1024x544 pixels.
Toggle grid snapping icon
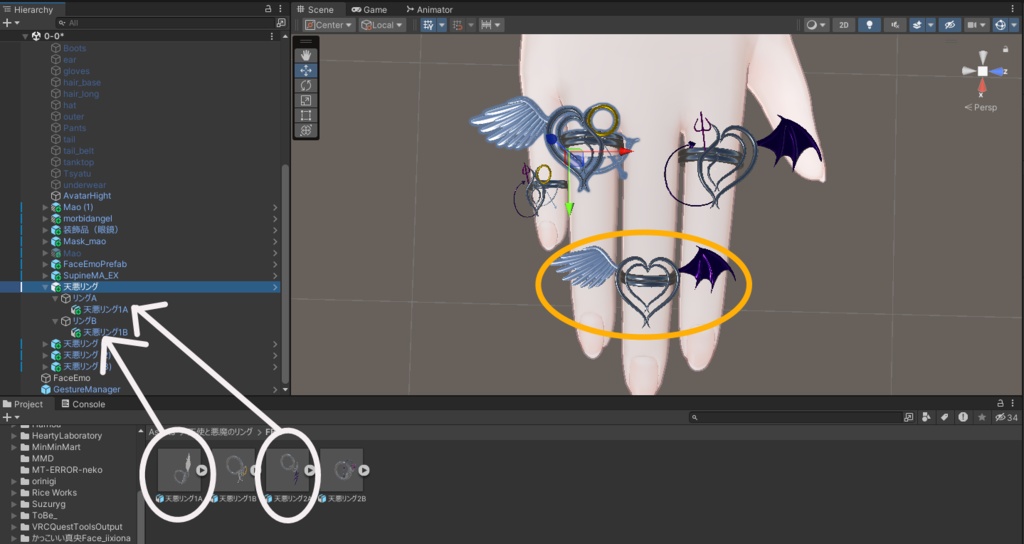[x=458, y=25]
